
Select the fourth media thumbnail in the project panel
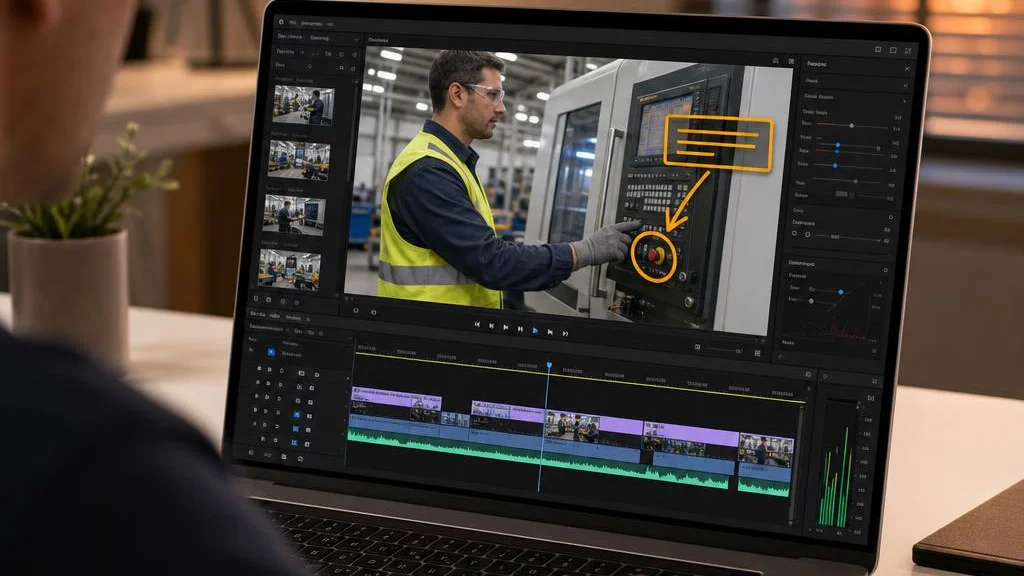click(289, 269)
